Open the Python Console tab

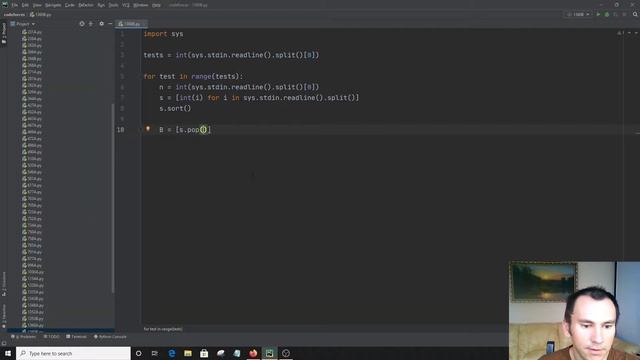110,337
